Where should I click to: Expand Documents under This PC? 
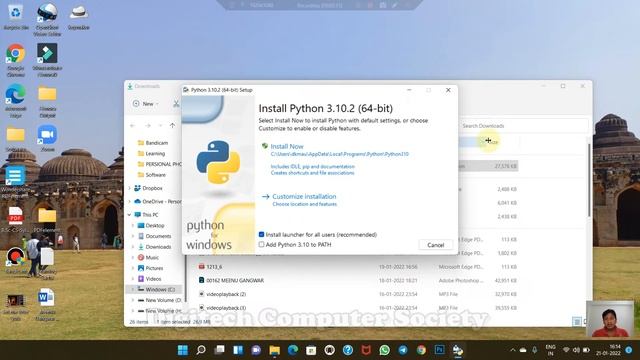(x=133, y=236)
